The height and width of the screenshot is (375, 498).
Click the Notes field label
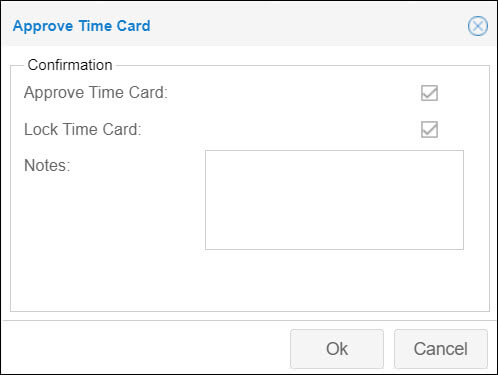[47, 165]
